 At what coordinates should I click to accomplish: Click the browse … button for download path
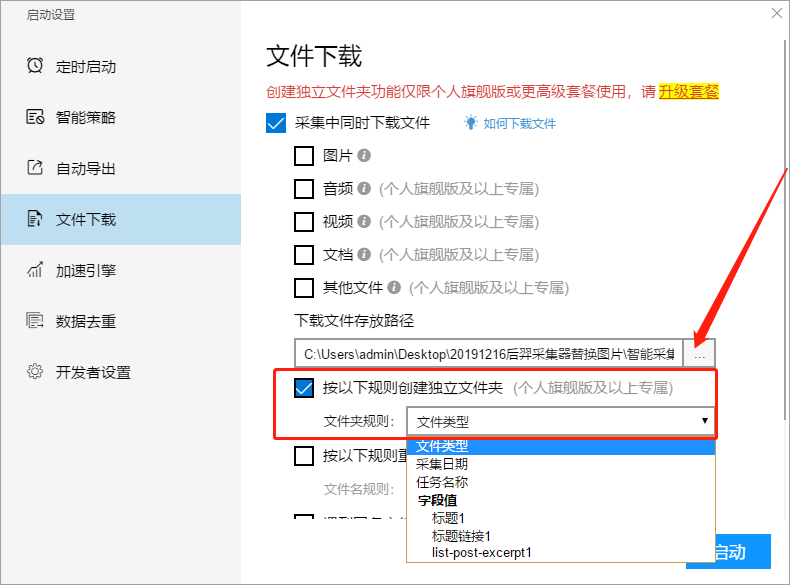699,353
